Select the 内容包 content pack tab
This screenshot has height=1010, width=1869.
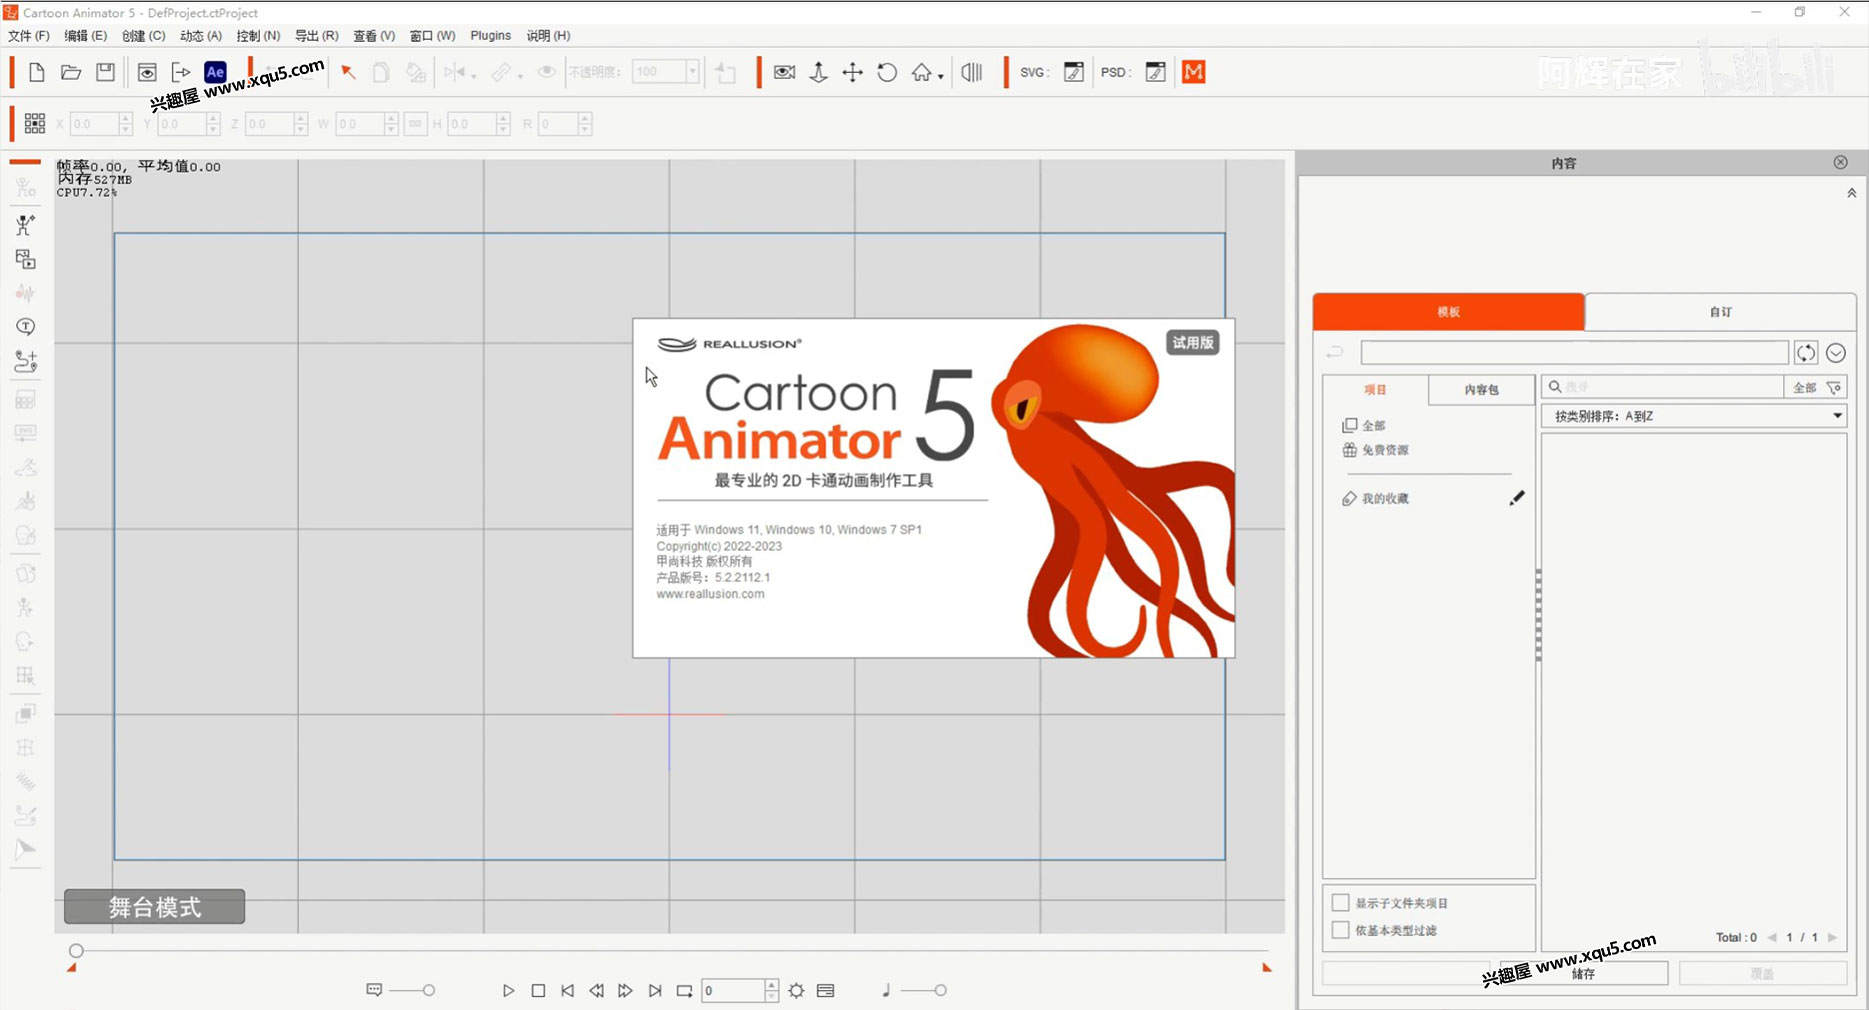(1482, 390)
